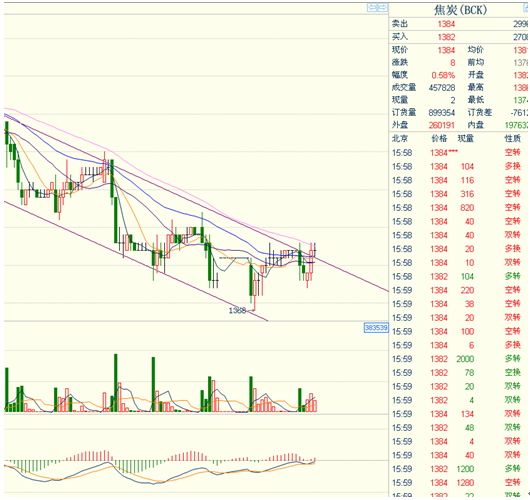Select the first 15:58 row marked 1384***
530x500 pixels.
click(x=458, y=153)
